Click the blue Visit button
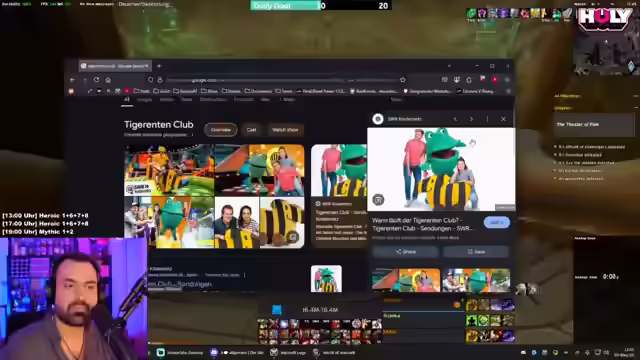Image resolution: width=640 pixels, height=360 pixels. point(497,222)
